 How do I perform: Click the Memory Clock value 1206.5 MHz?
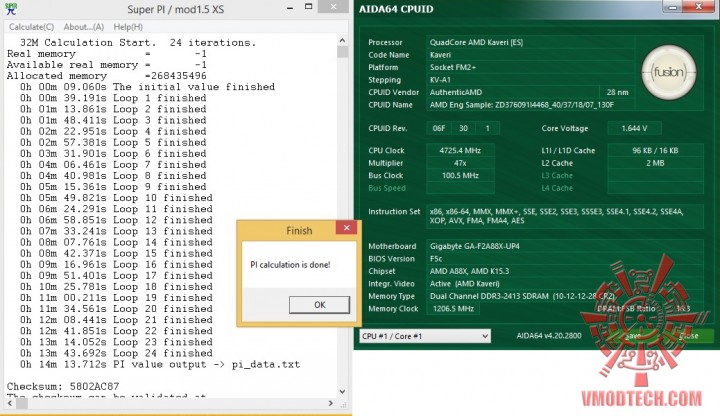point(453,309)
